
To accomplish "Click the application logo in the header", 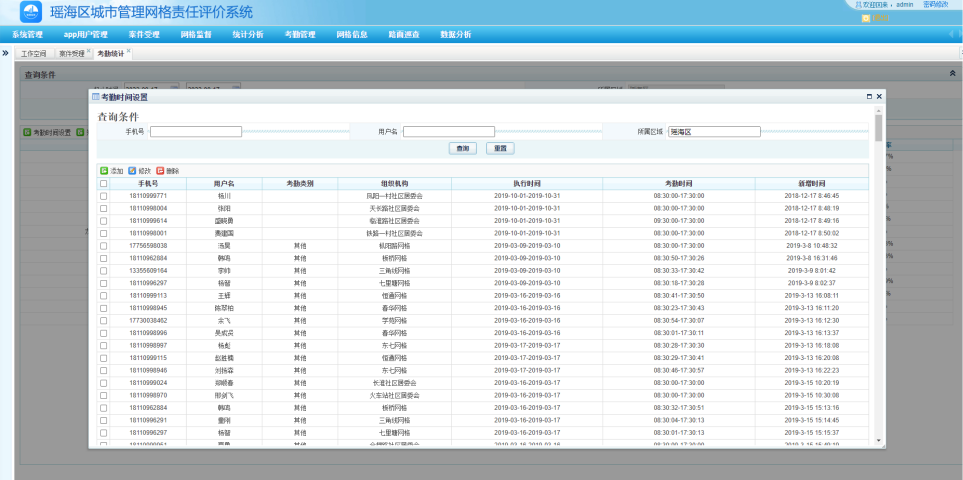I will click(33, 12).
